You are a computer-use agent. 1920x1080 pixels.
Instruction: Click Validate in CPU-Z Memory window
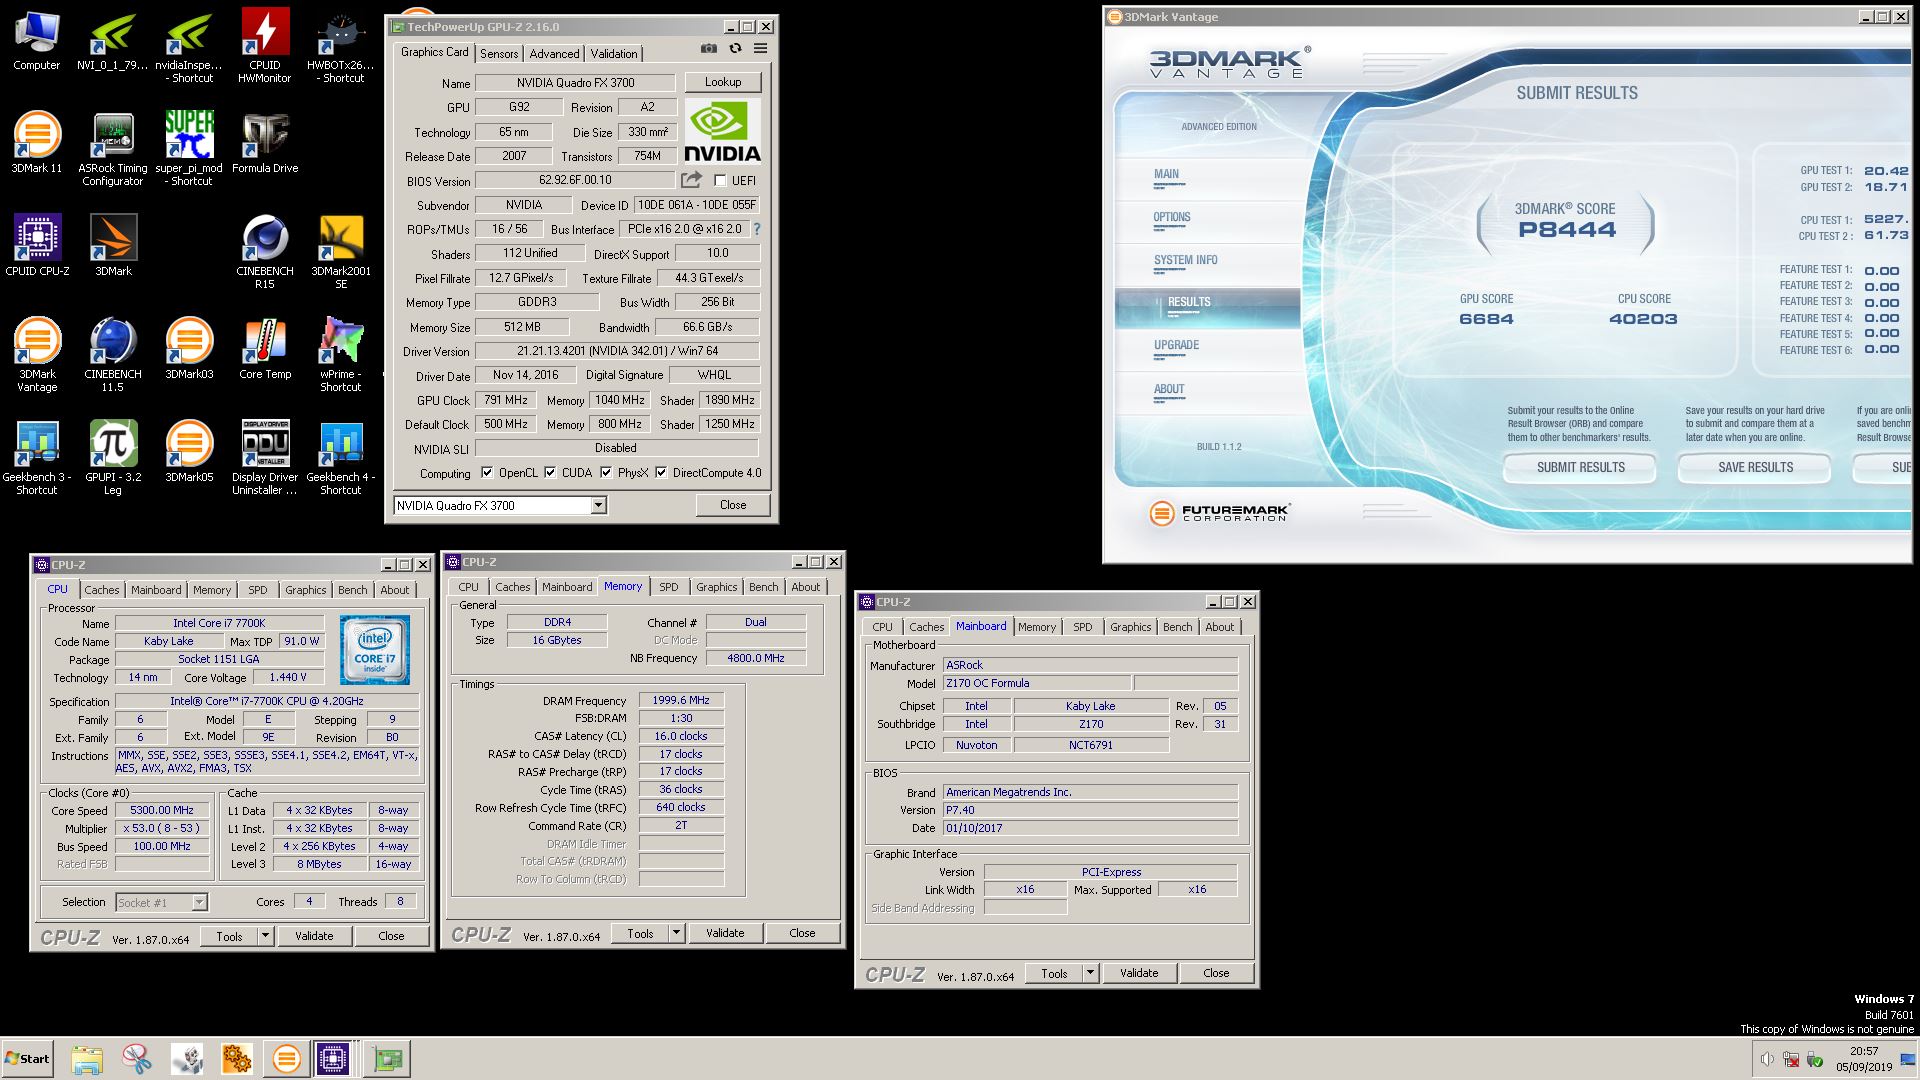[x=725, y=933]
